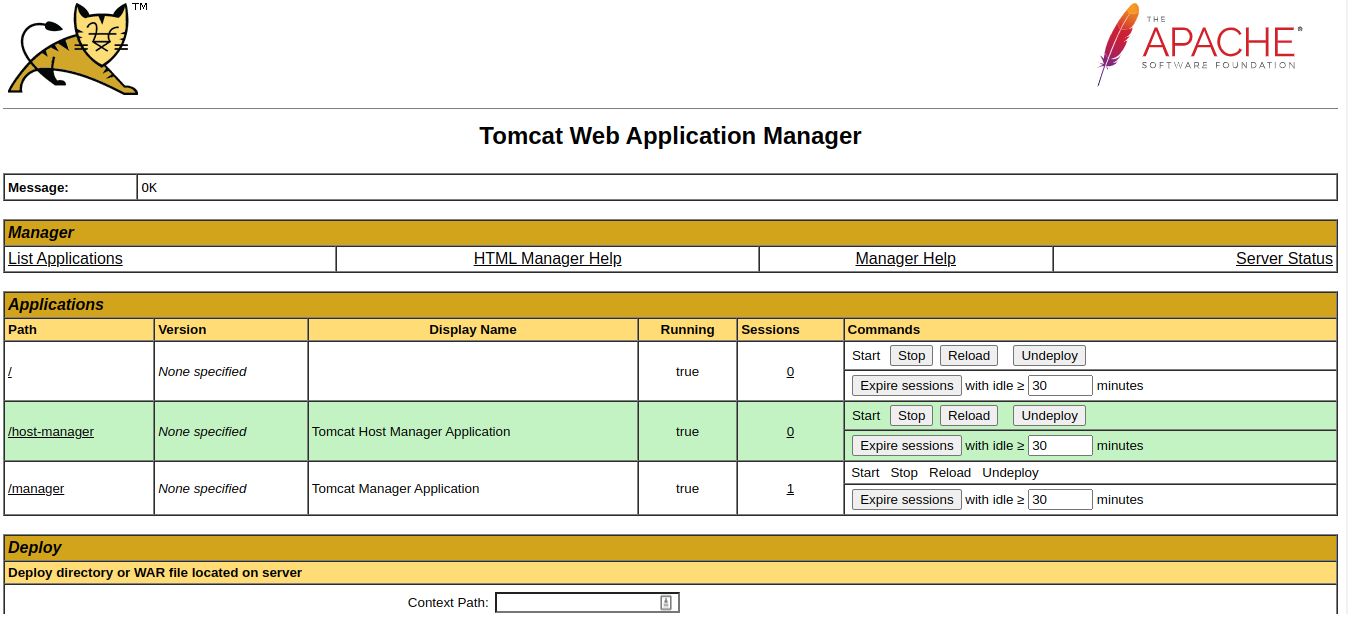
Task: Click "None specified" in the /manager row
Action: (202, 488)
